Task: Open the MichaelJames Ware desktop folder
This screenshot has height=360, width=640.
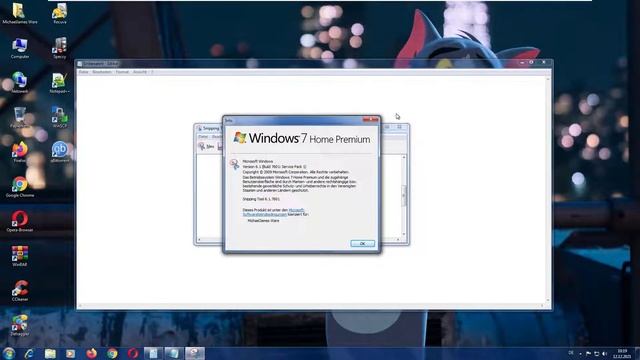Action: (20, 13)
